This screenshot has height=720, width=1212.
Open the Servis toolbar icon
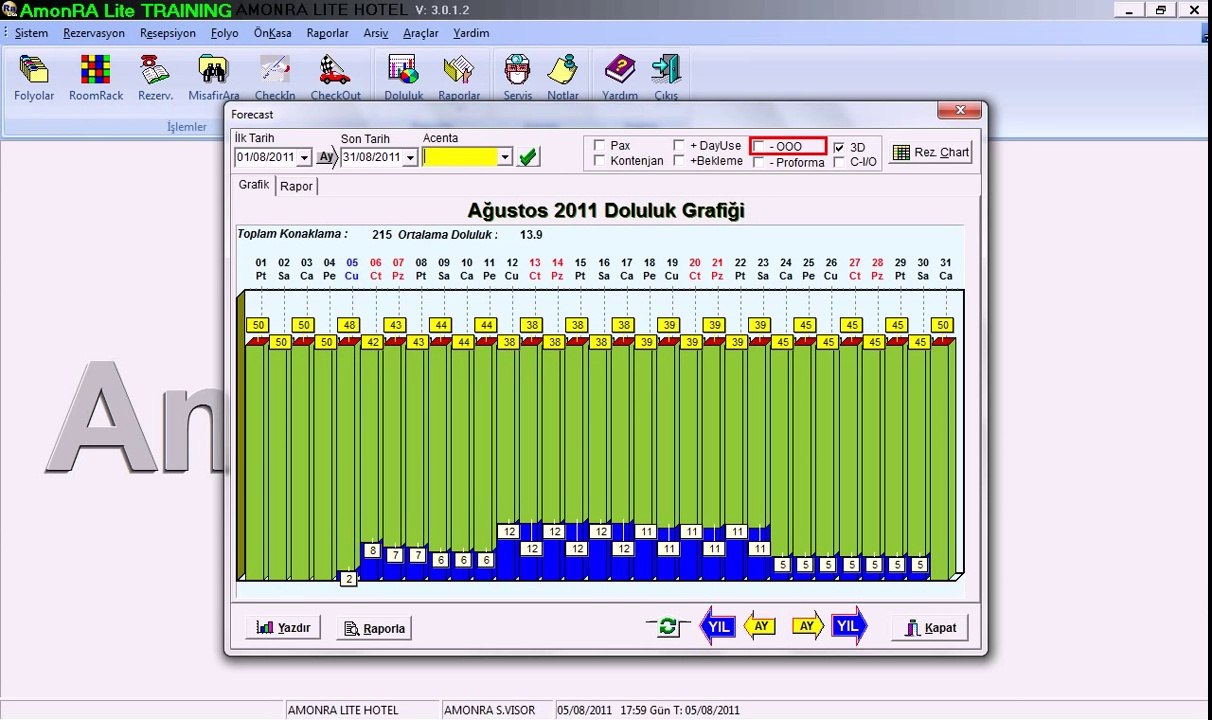(x=517, y=77)
